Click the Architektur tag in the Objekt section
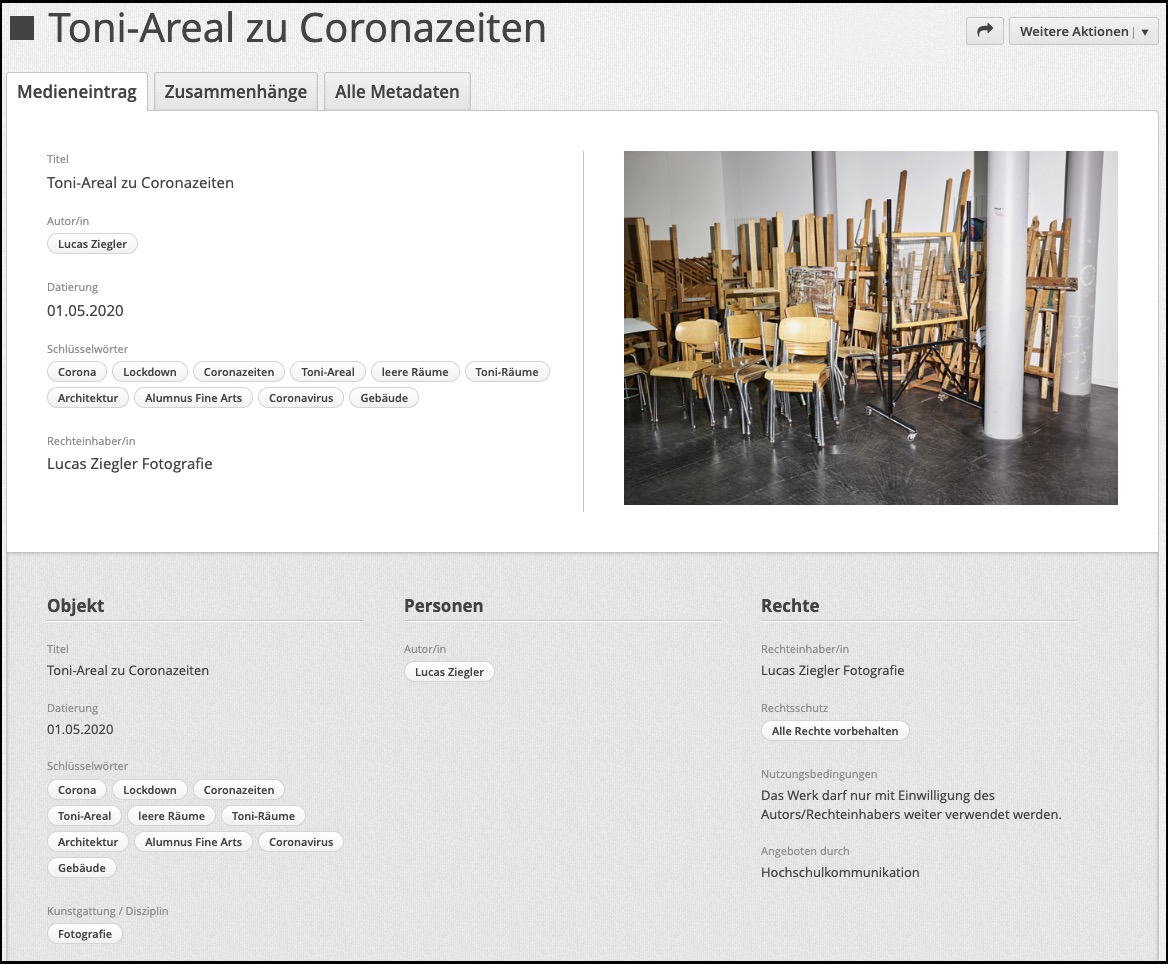The height and width of the screenshot is (964, 1168). (x=88, y=842)
